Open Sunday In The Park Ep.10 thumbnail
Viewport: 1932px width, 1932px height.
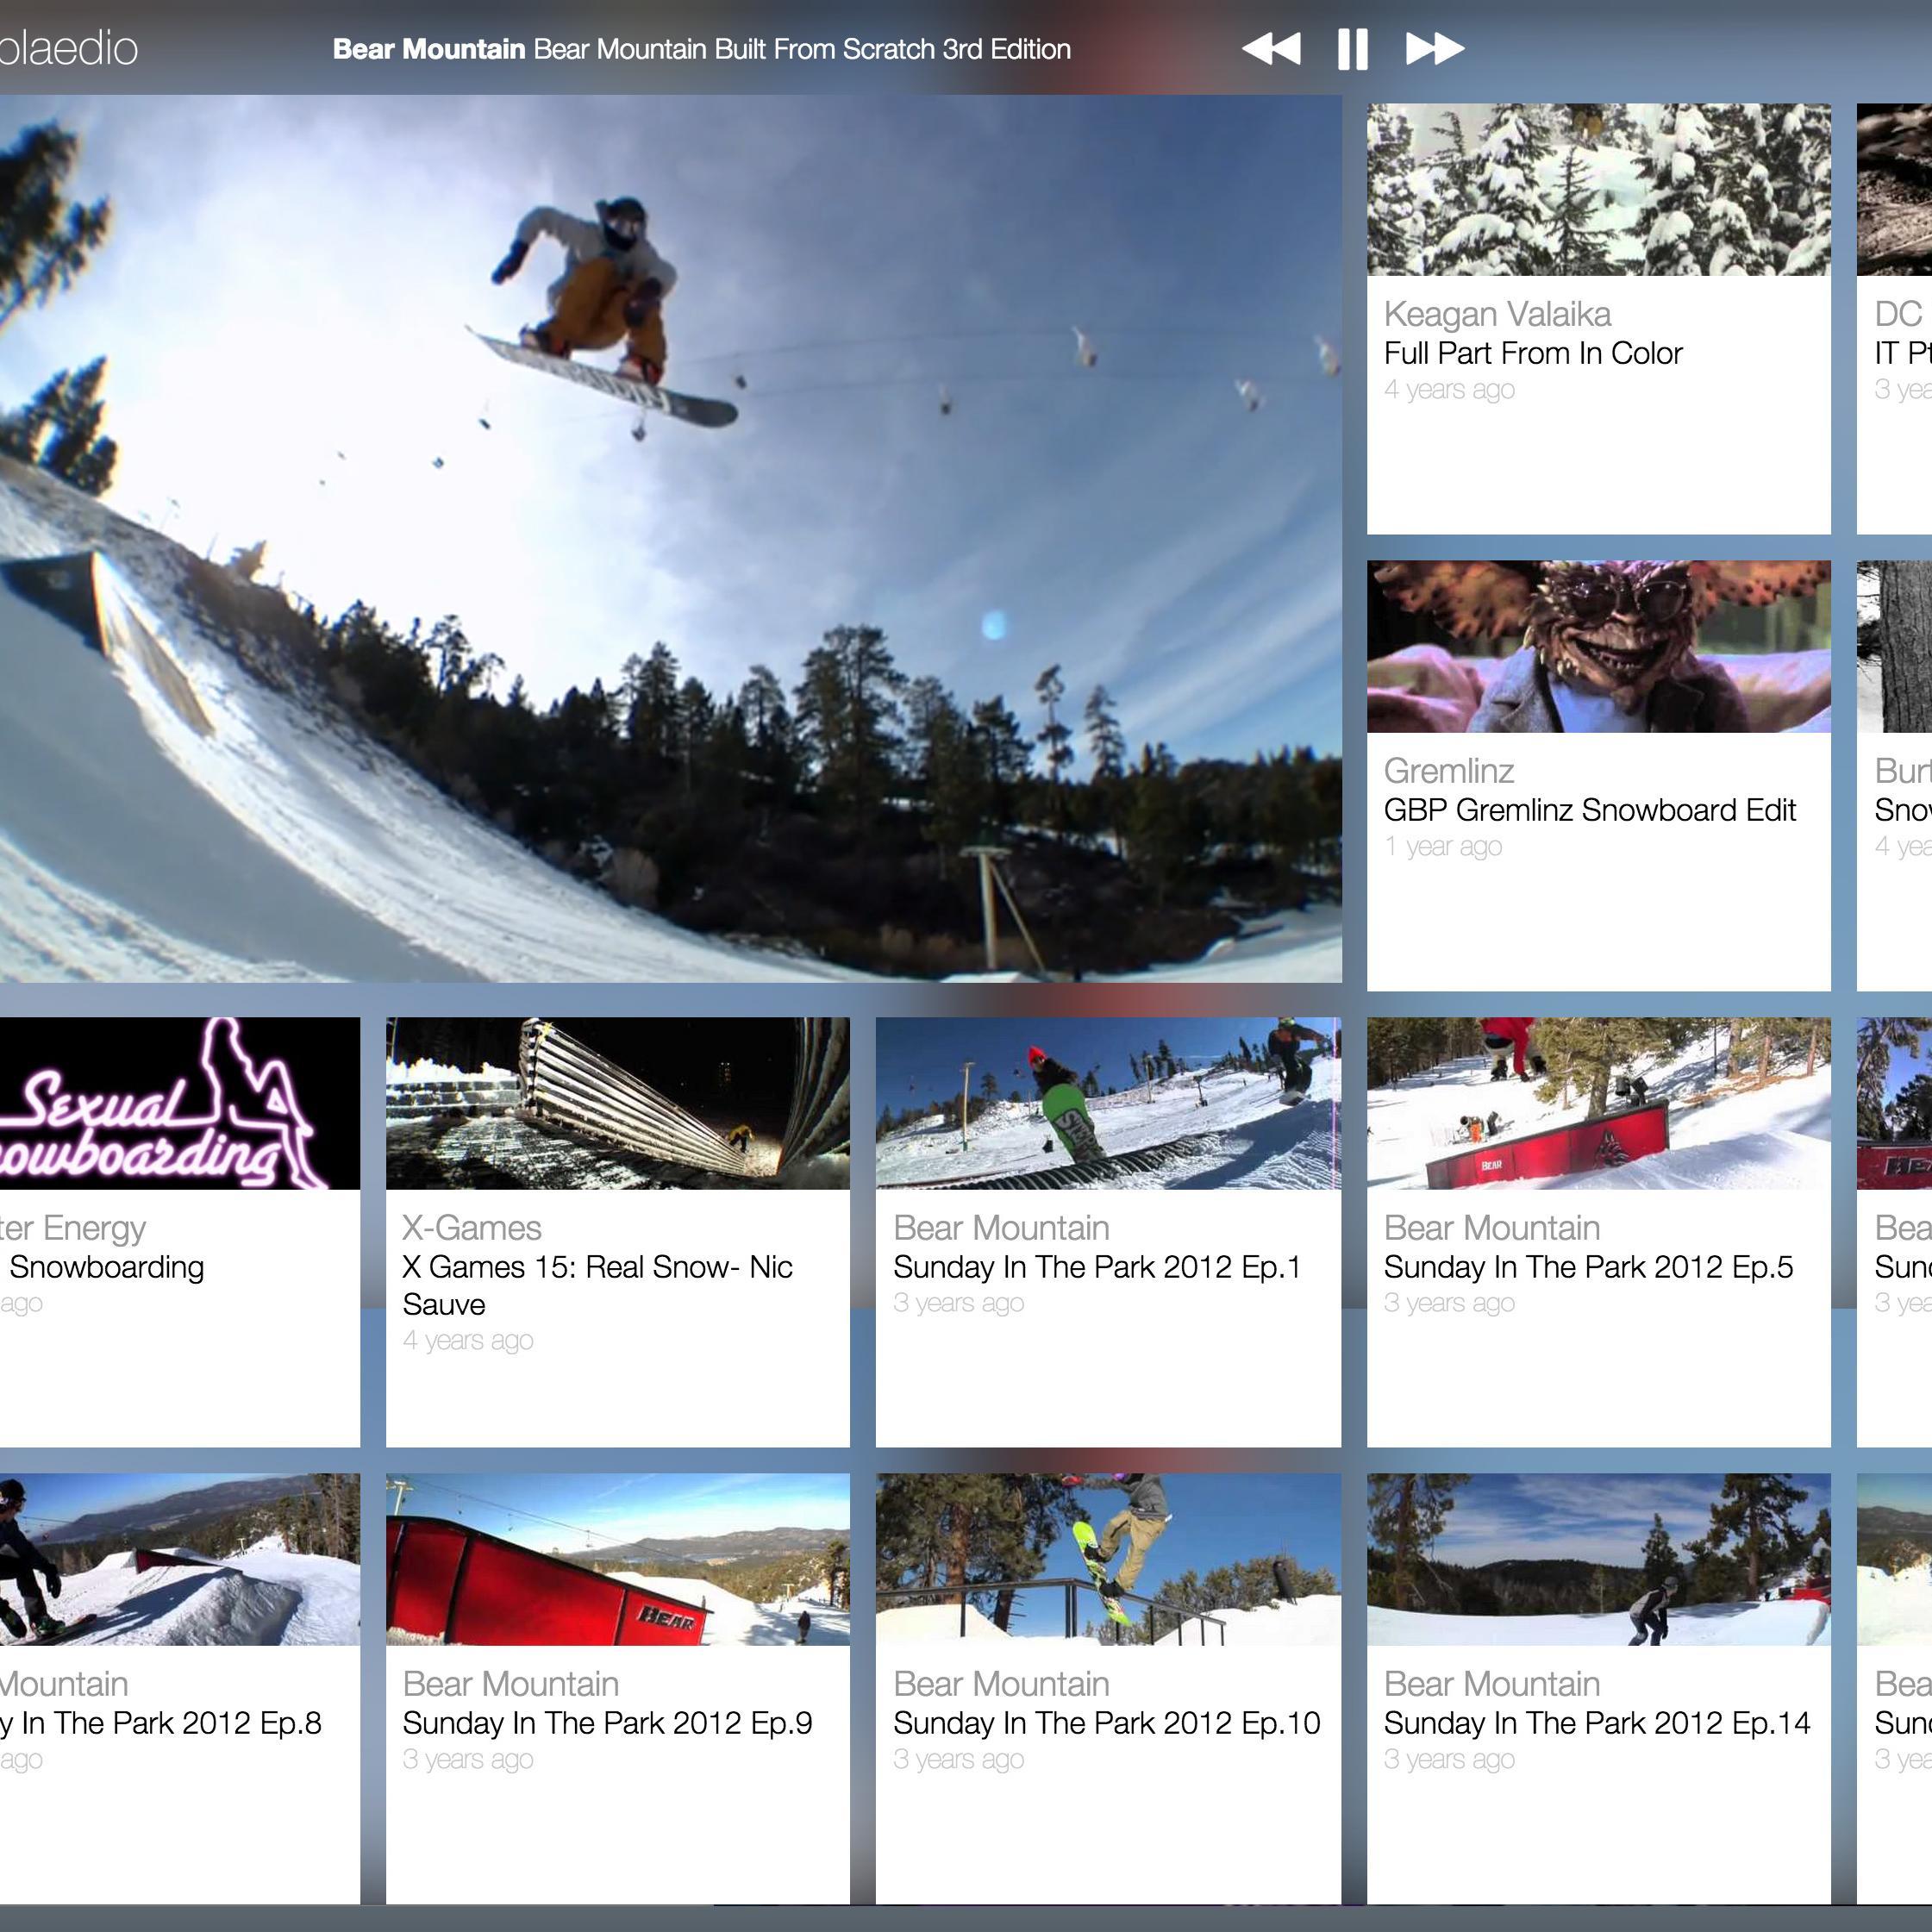(1107, 1559)
